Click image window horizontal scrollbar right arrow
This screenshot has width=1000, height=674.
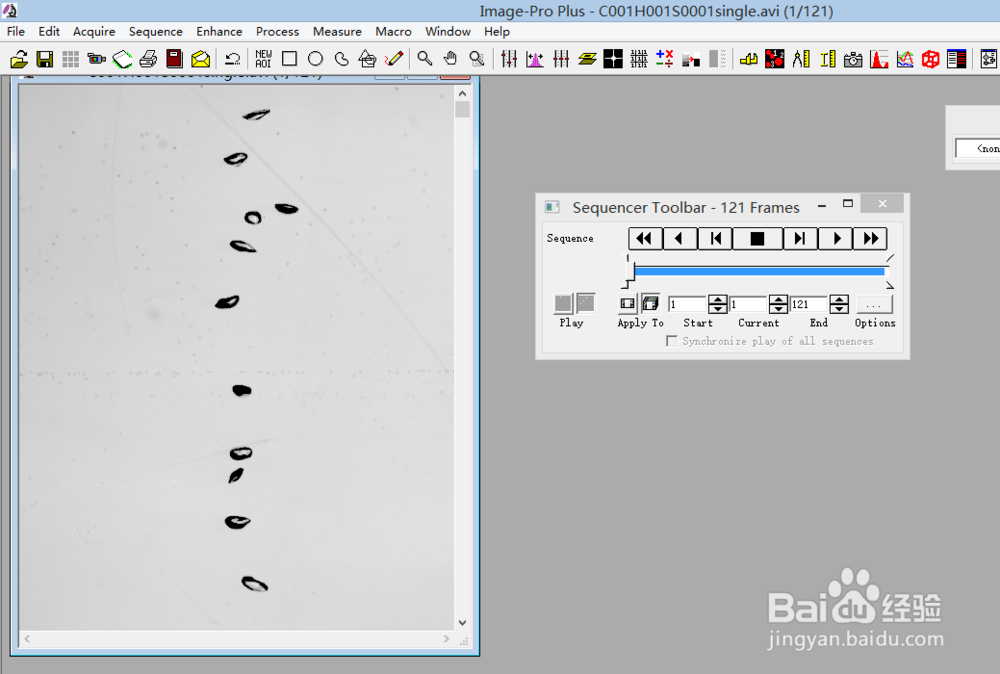point(446,638)
